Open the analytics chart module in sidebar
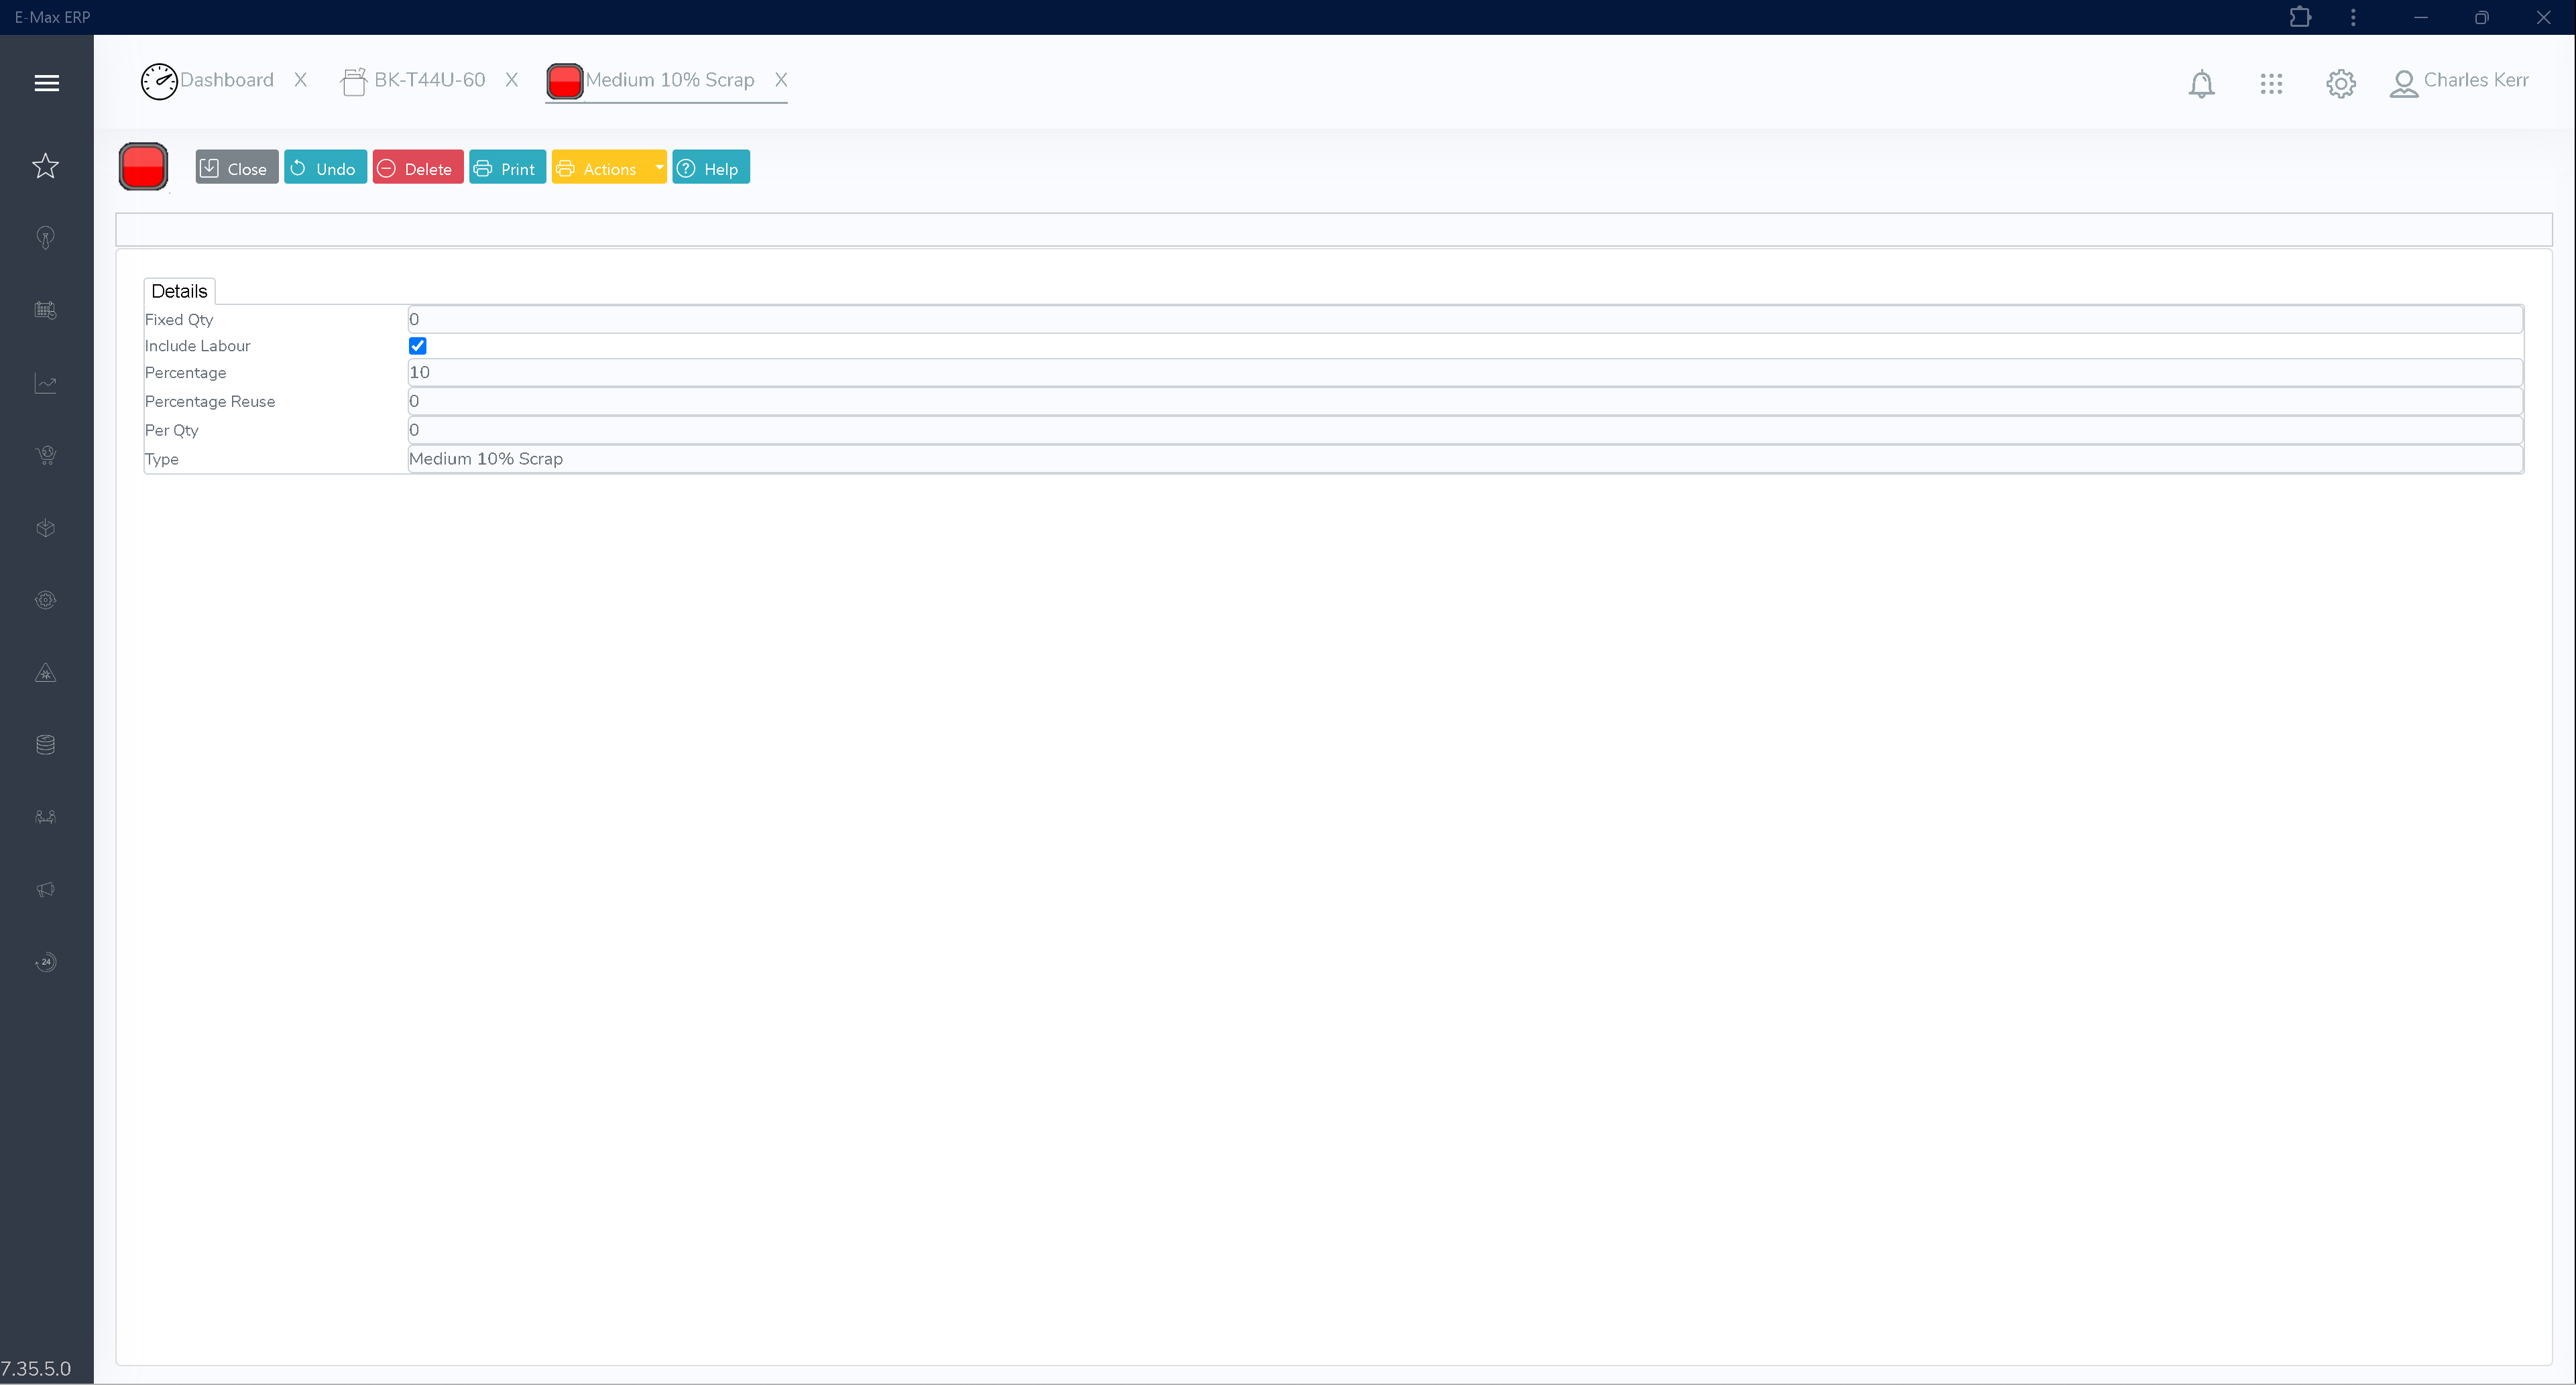 point(45,383)
